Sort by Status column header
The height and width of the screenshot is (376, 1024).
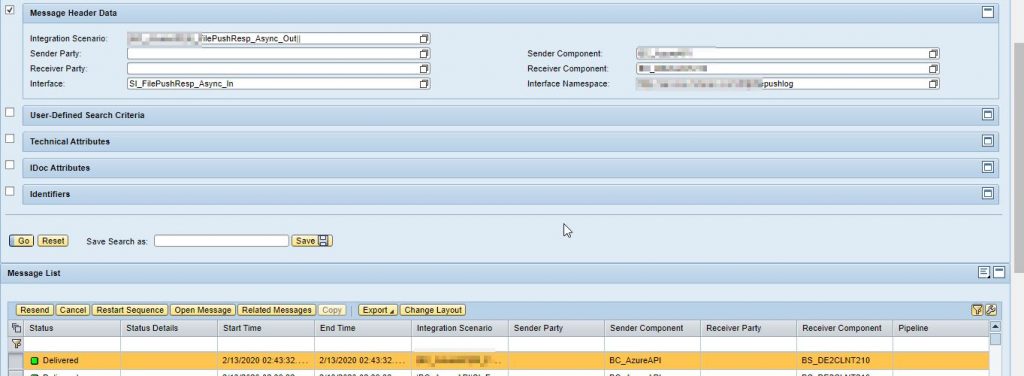click(72, 328)
